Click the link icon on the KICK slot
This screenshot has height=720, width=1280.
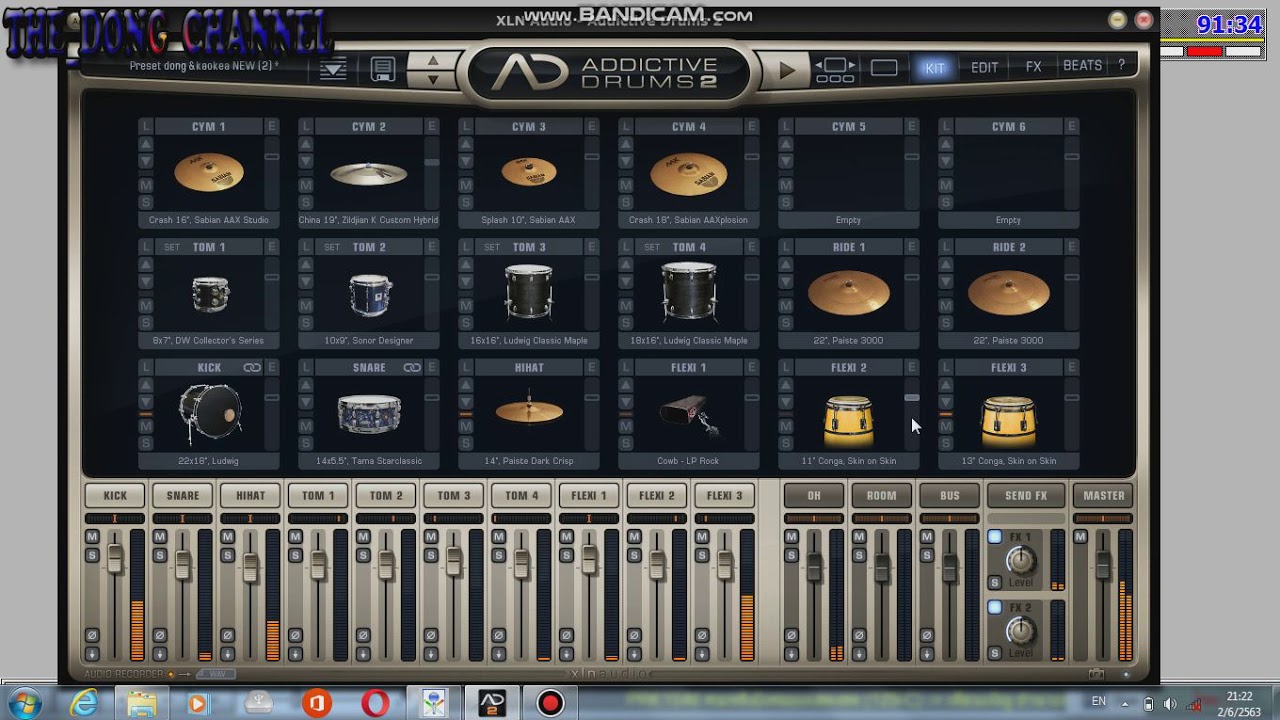tap(252, 368)
